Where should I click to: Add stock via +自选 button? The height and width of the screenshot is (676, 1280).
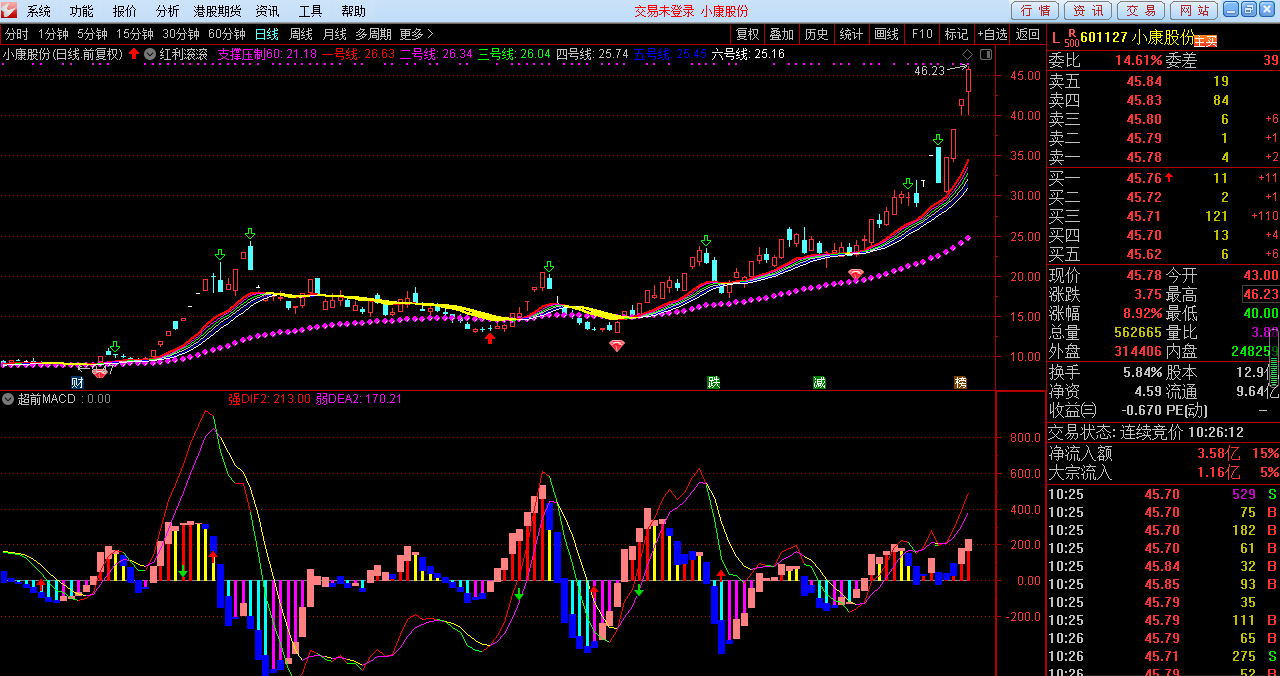point(992,34)
